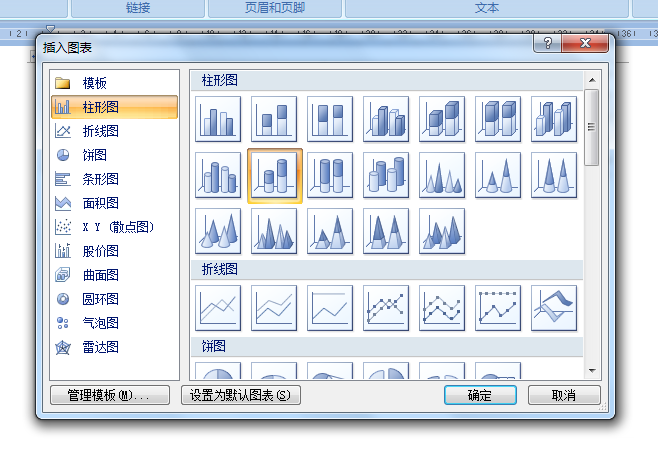
Task: Pick the 3-D clustered column chart icon
Action: click(386, 119)
